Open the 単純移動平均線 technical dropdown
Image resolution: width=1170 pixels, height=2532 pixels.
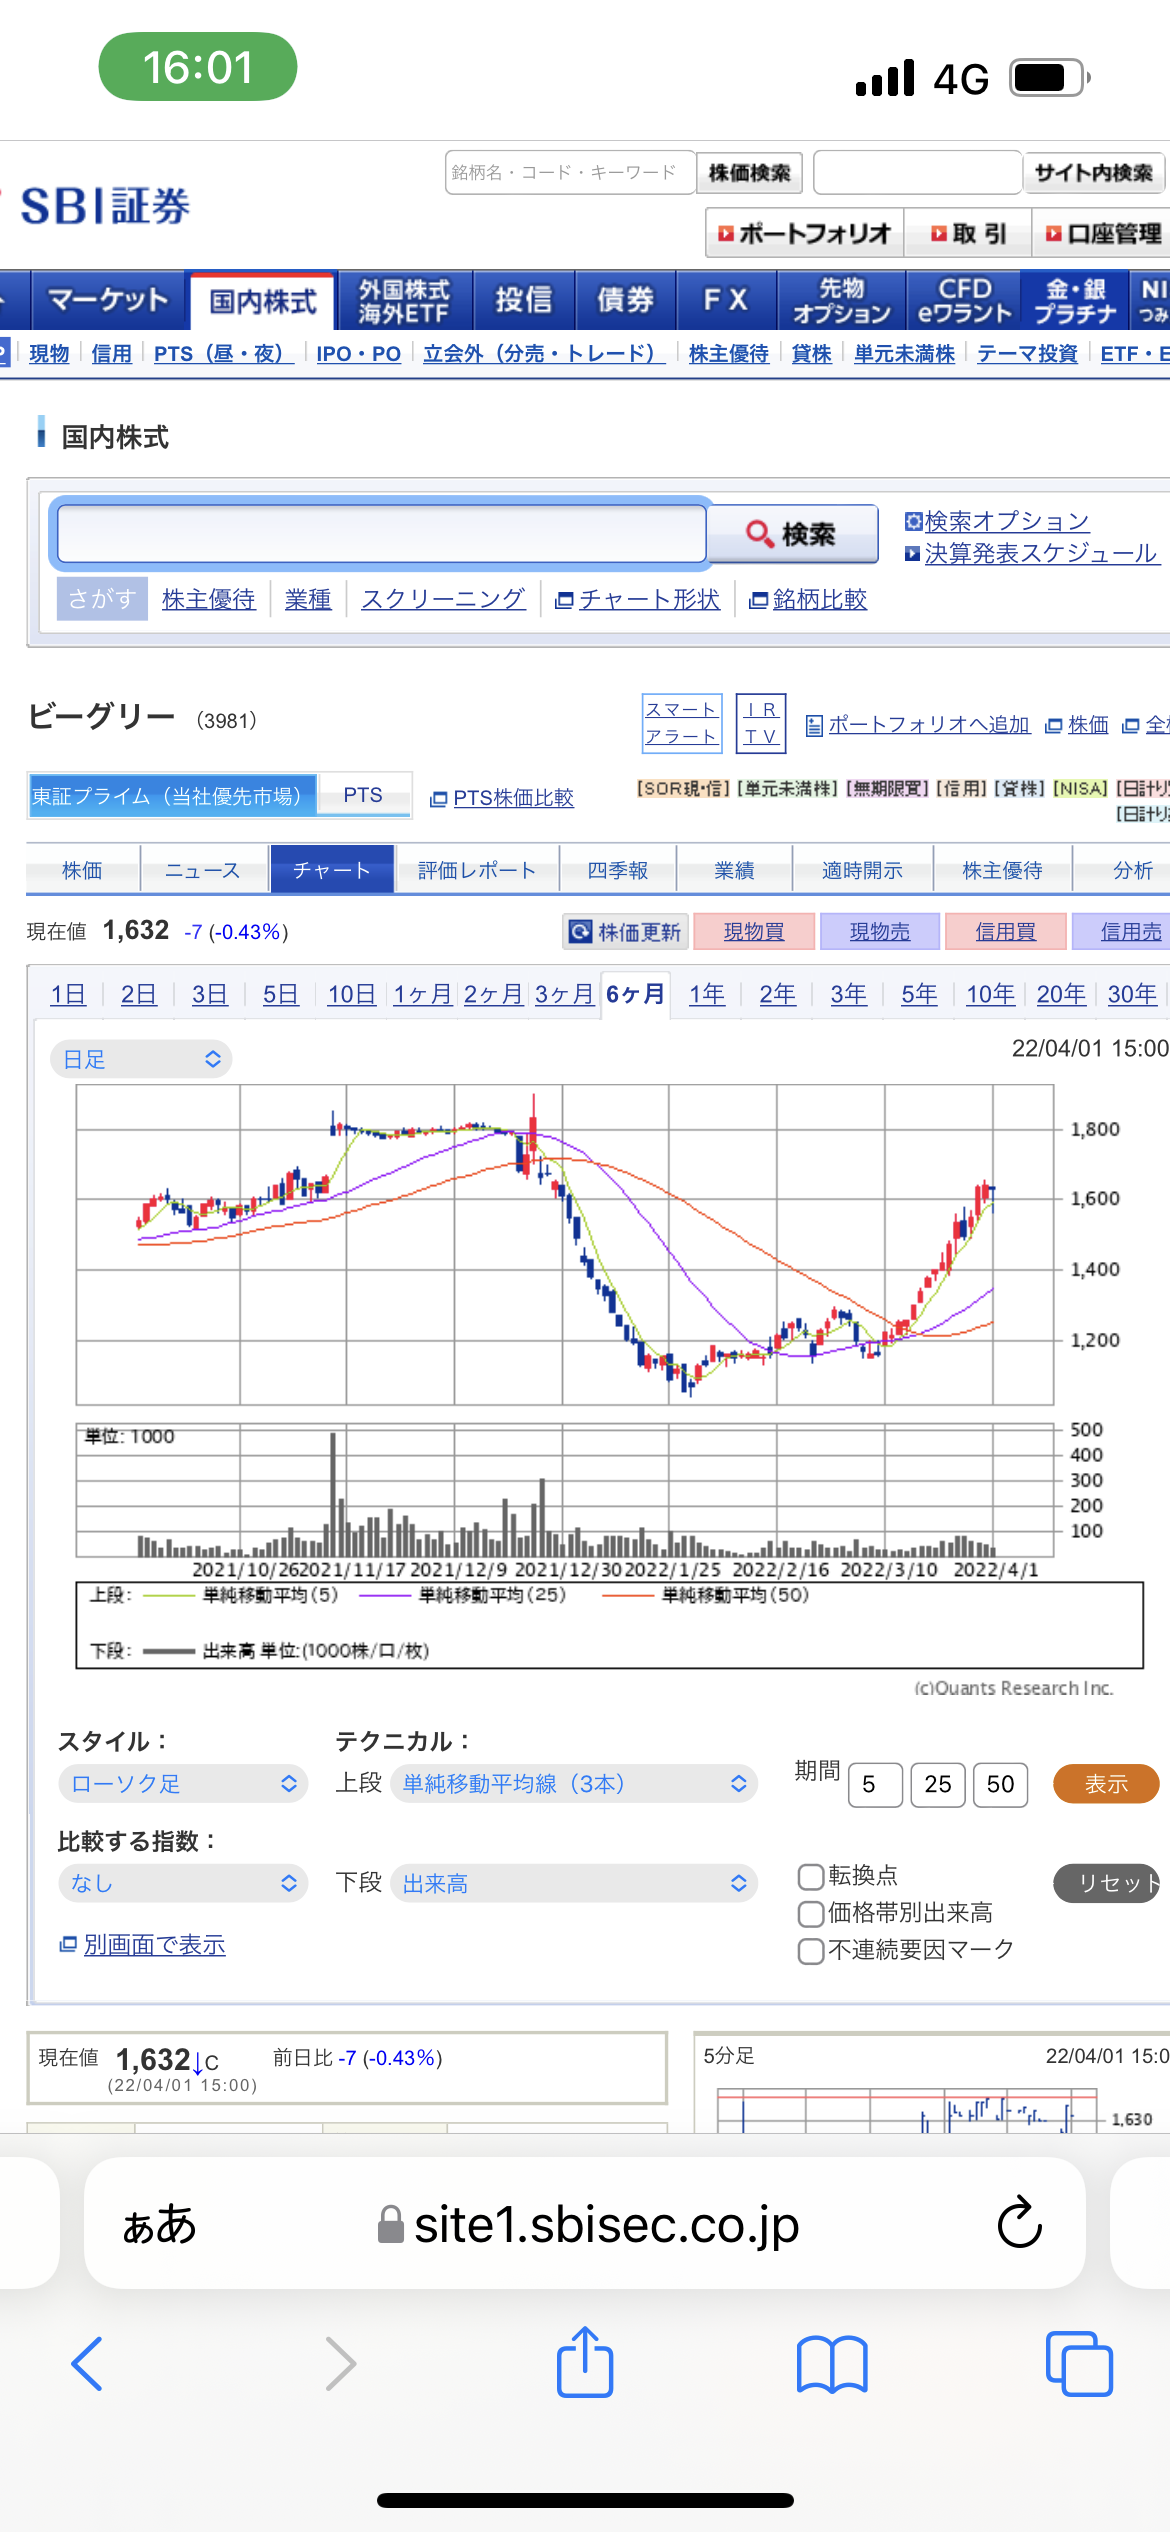click(574, 1783)
